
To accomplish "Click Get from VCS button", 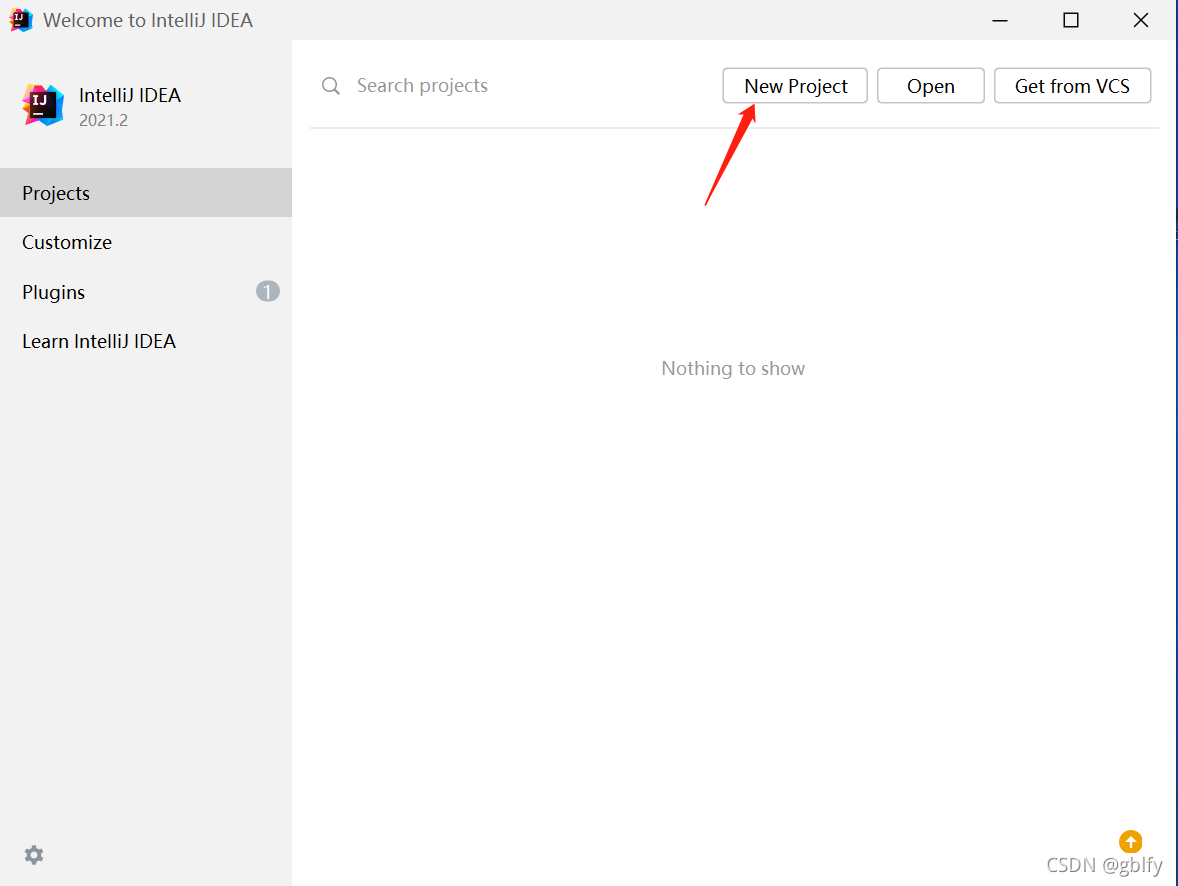I will click(1072, 86).
